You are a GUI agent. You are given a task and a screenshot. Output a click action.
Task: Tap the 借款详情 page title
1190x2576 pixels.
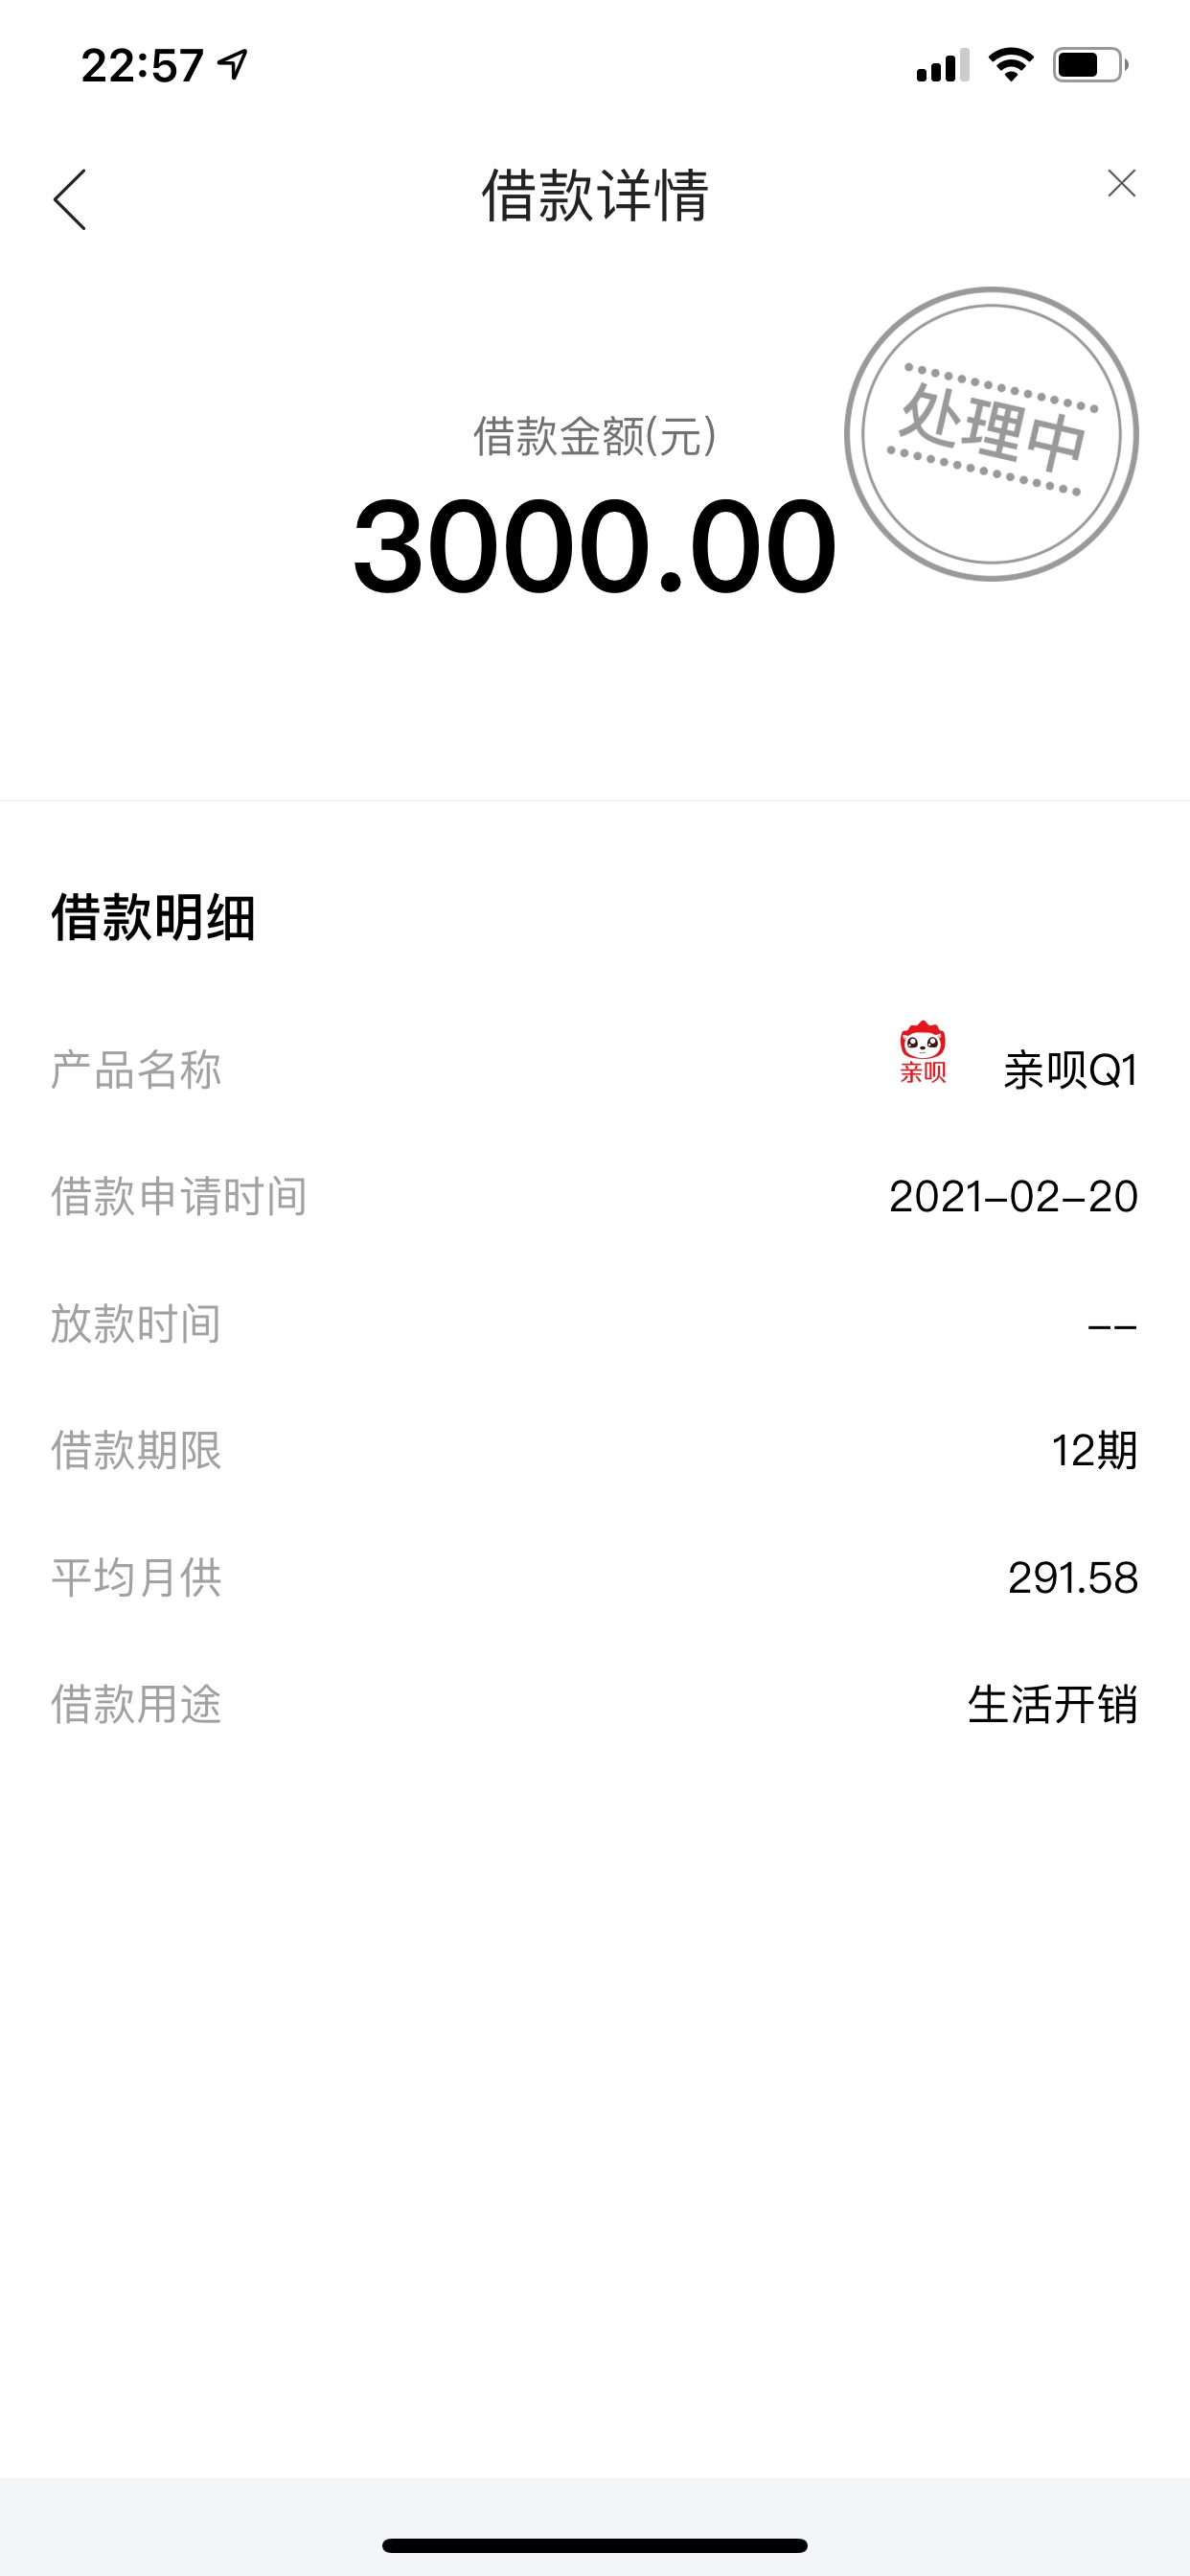(595, 195)
